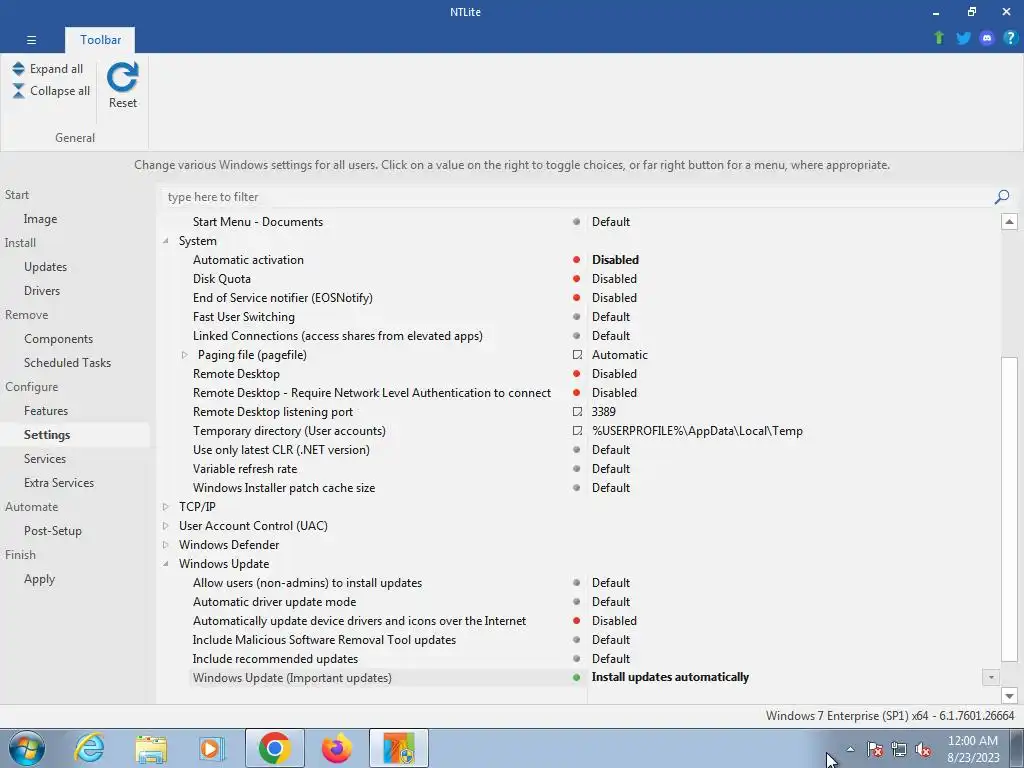Toggle Include recommended updates value
The image size is (1024, 768).
click(611, 658)
